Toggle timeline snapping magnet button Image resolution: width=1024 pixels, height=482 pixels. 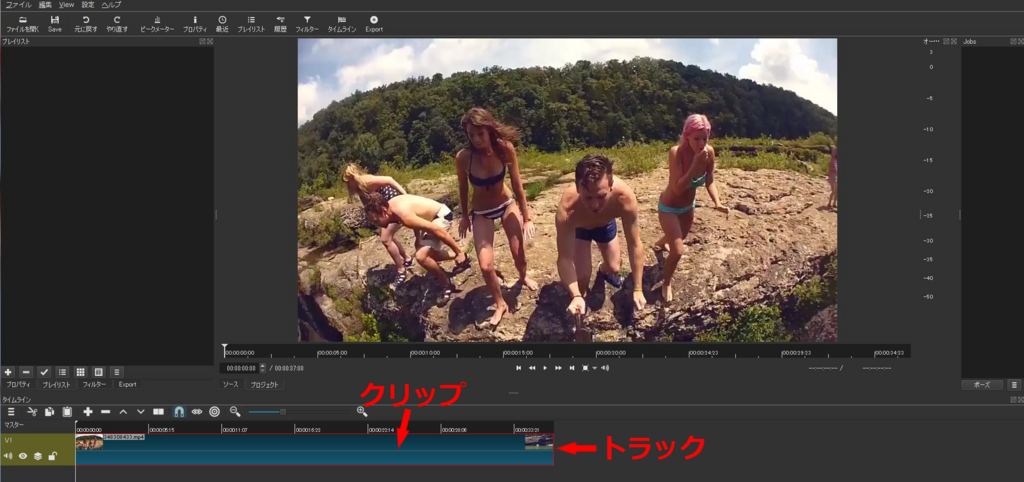(x=178, y=411)
